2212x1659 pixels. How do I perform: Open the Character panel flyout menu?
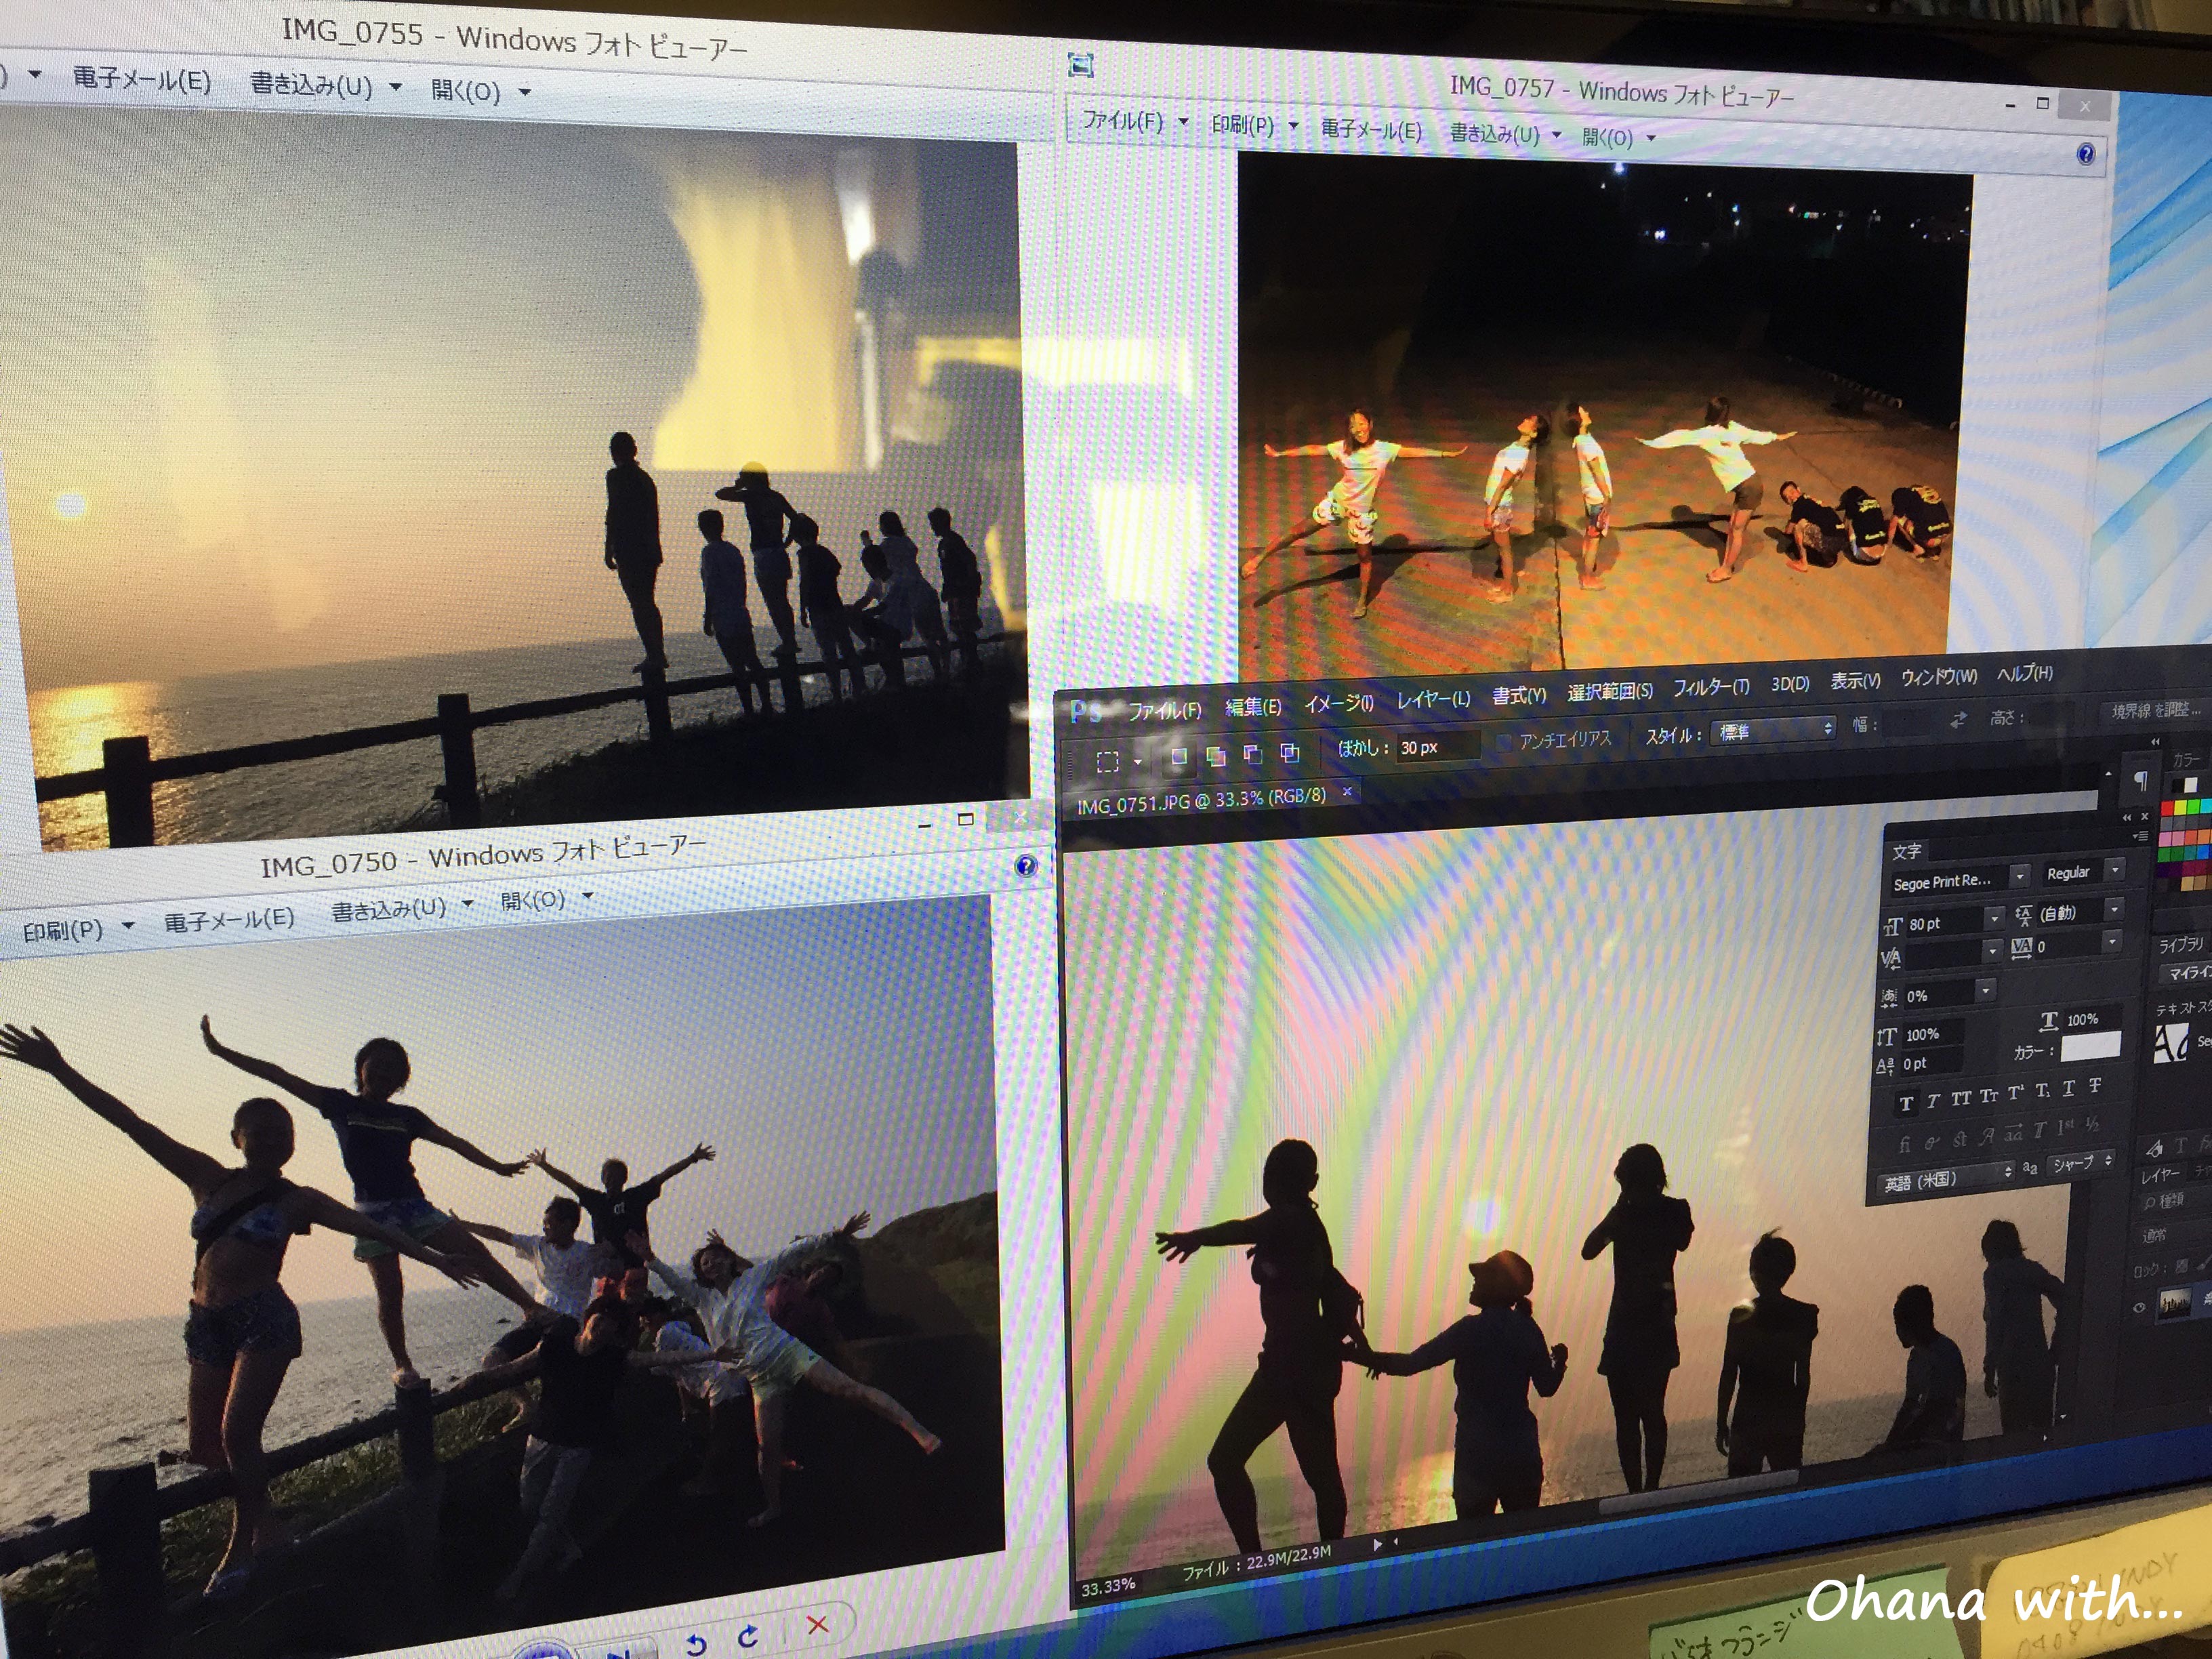tap(2140, 835)
